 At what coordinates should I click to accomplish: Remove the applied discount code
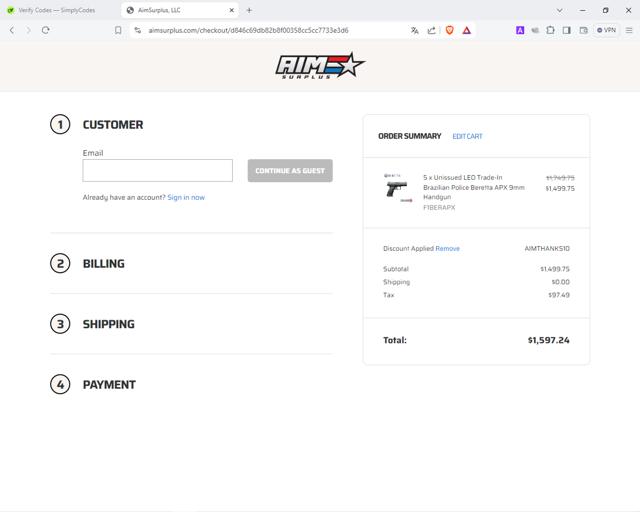[447, 248]
